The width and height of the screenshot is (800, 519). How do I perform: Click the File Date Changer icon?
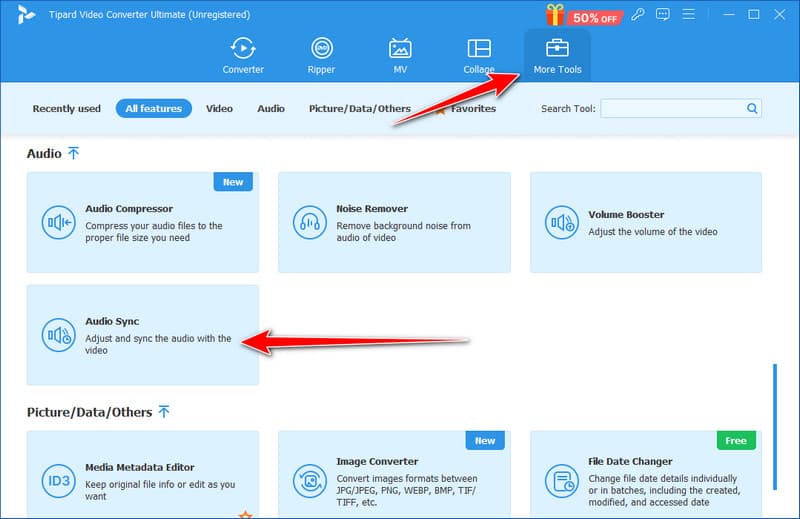561,481
